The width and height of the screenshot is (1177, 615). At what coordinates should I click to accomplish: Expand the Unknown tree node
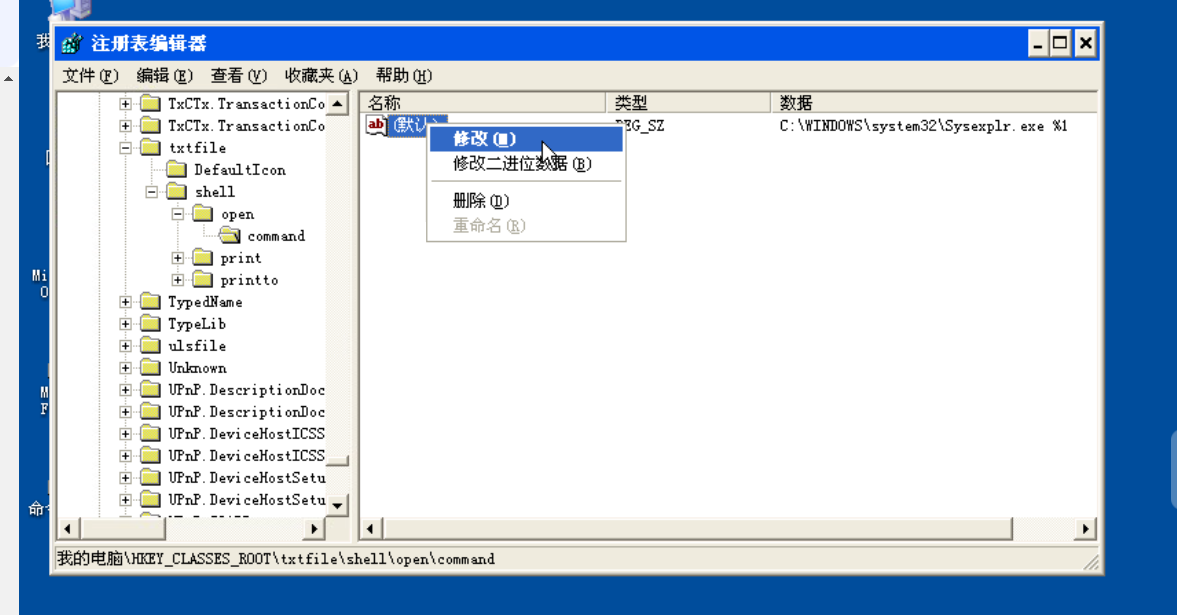tap(125, 368)
